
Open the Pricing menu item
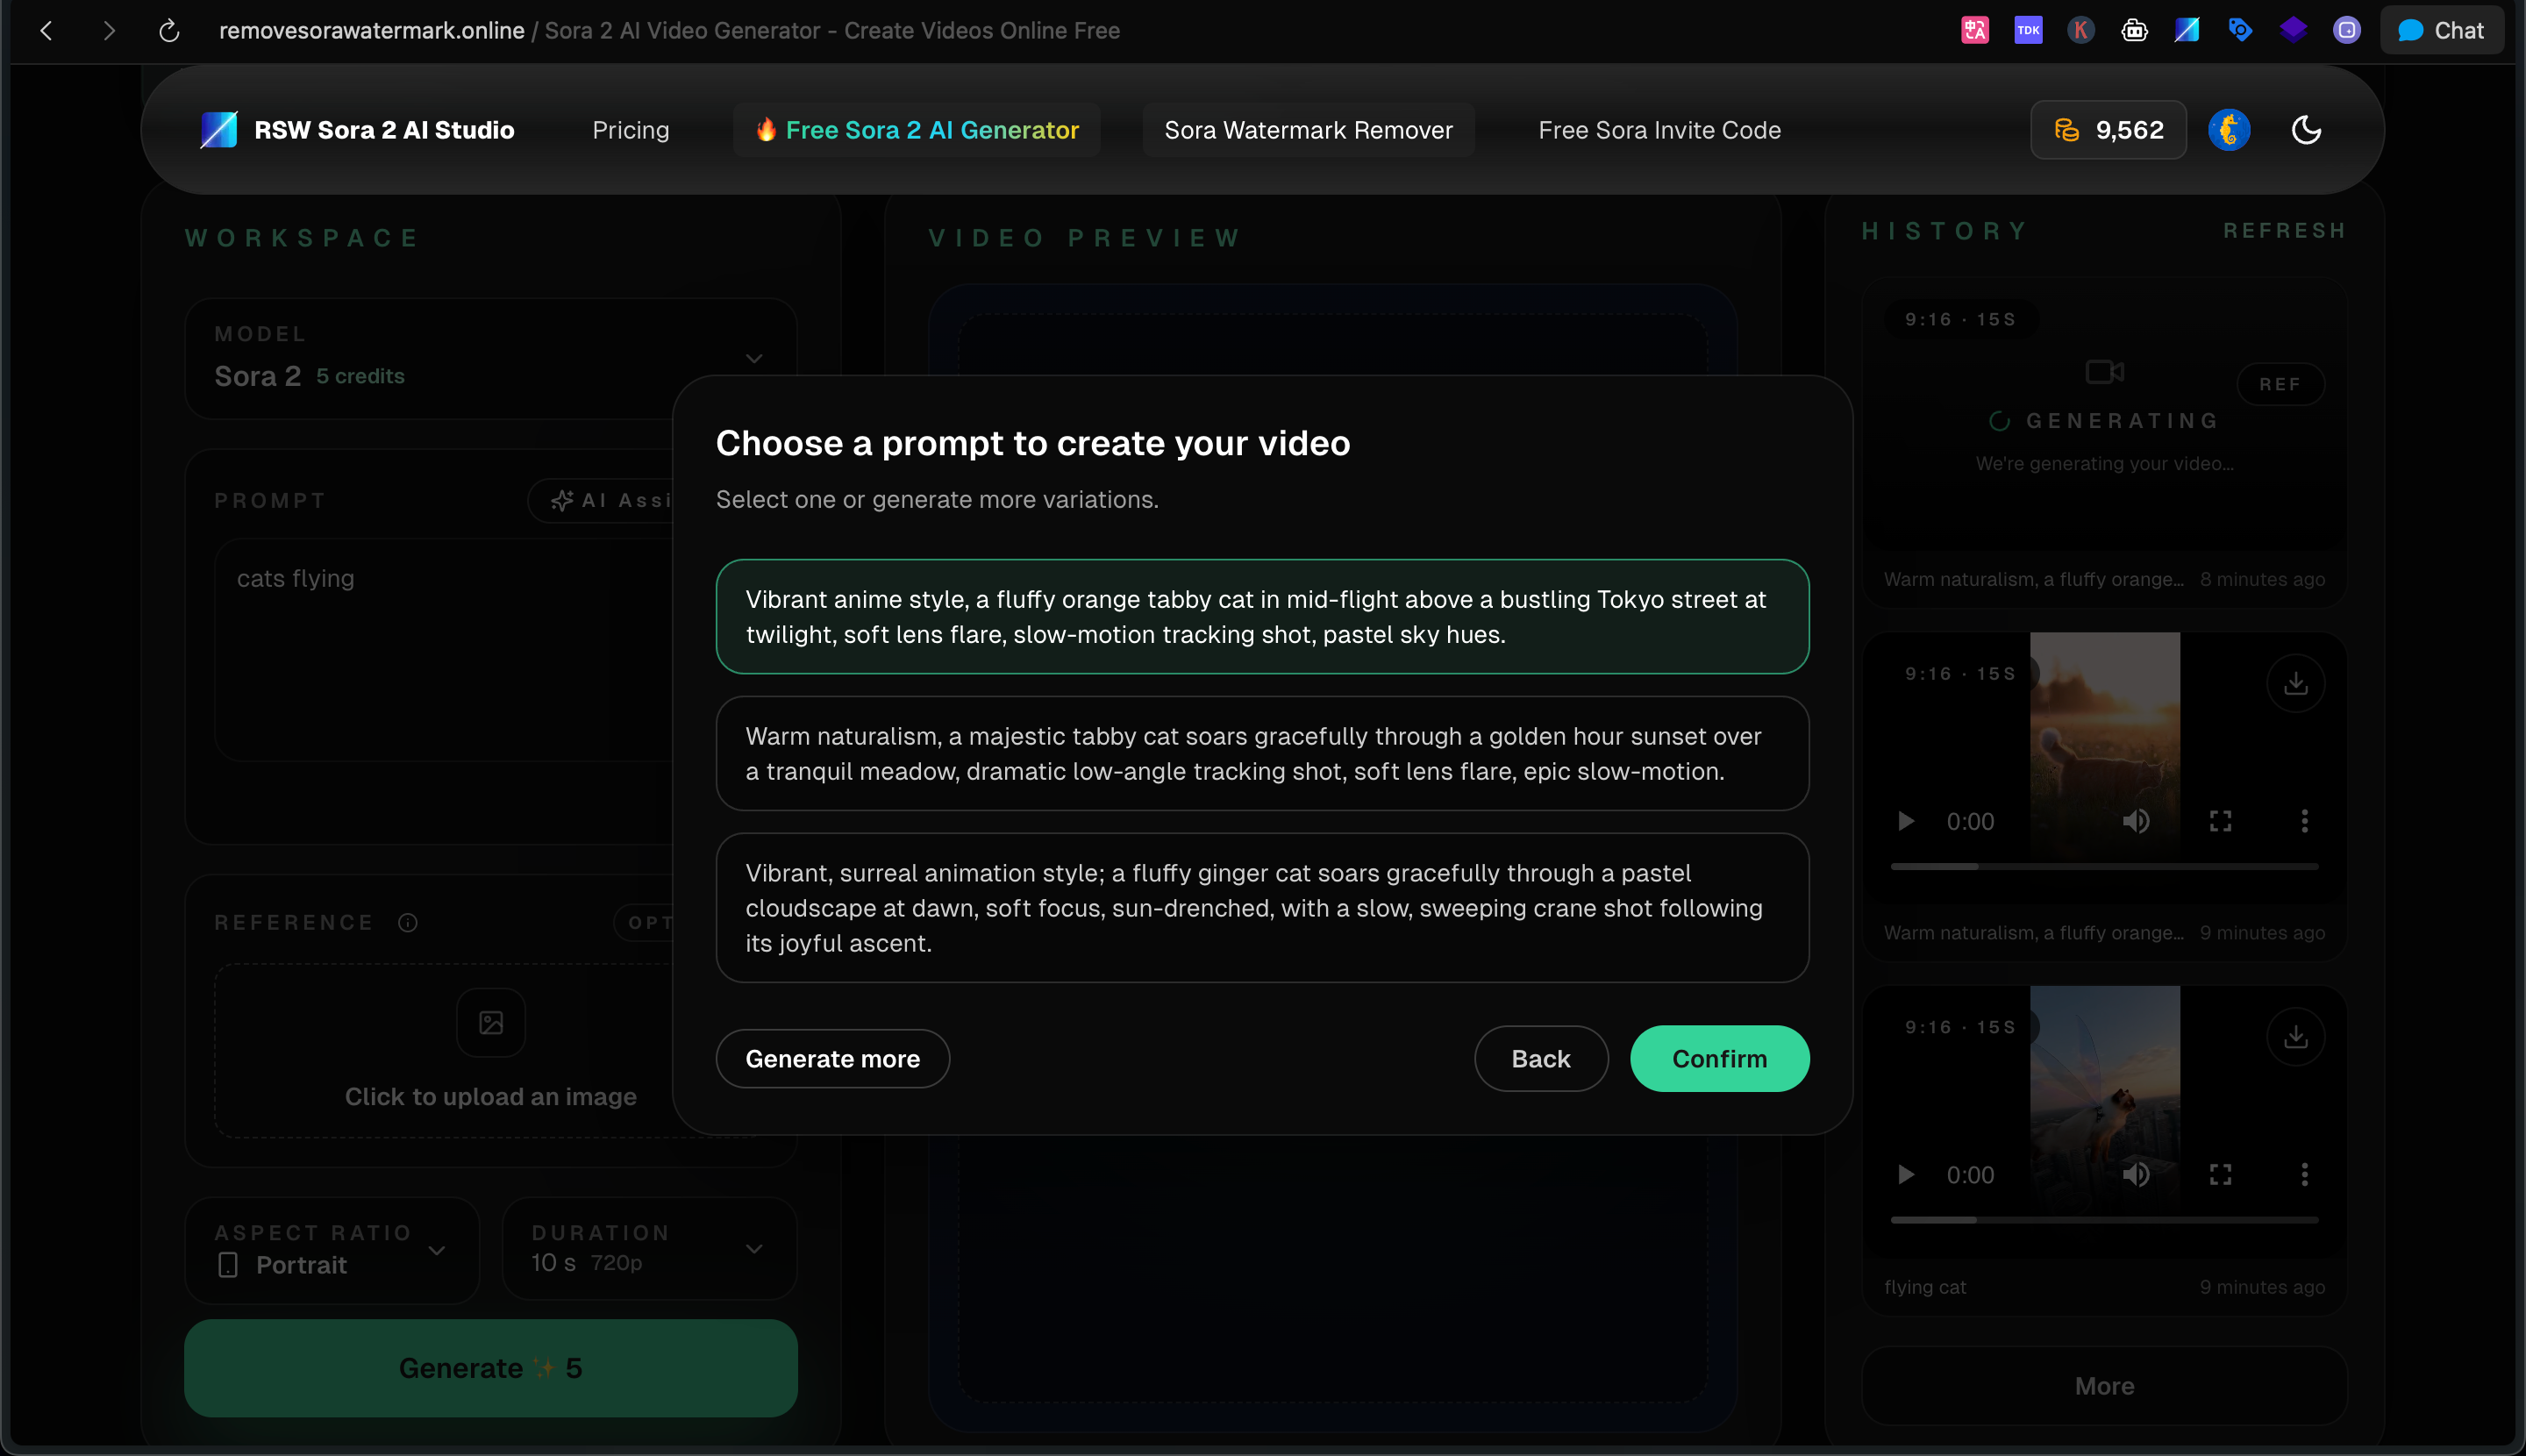[x=631, y=130]
